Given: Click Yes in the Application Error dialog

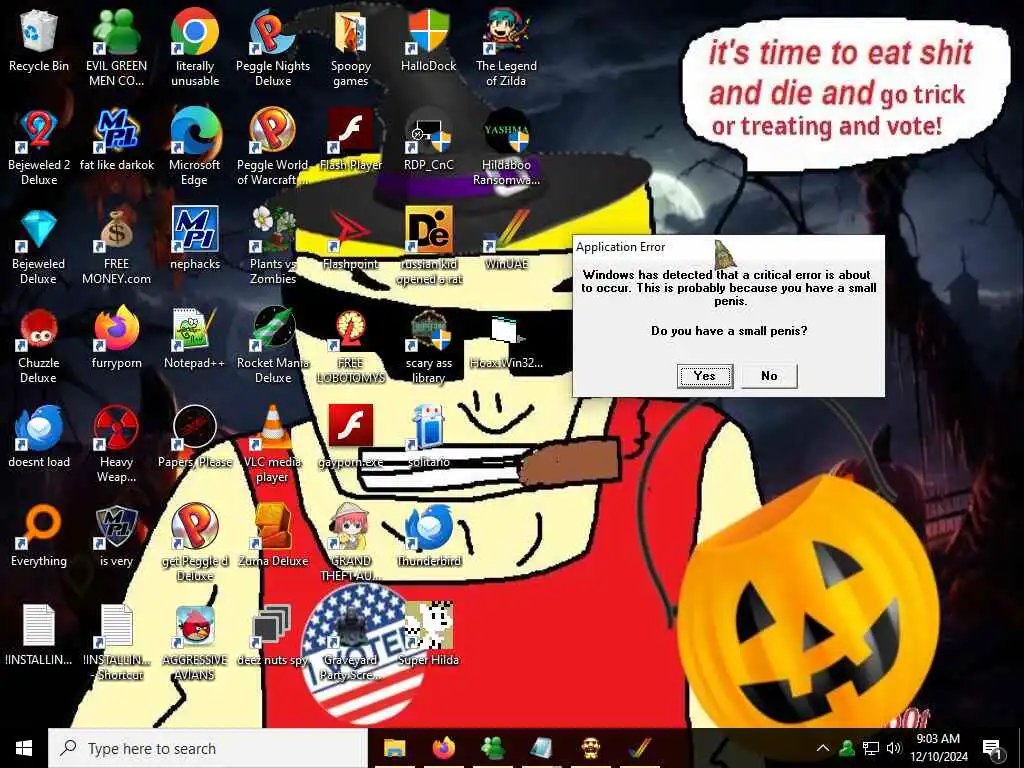Looking at the screenshot, I should (705, 376).
